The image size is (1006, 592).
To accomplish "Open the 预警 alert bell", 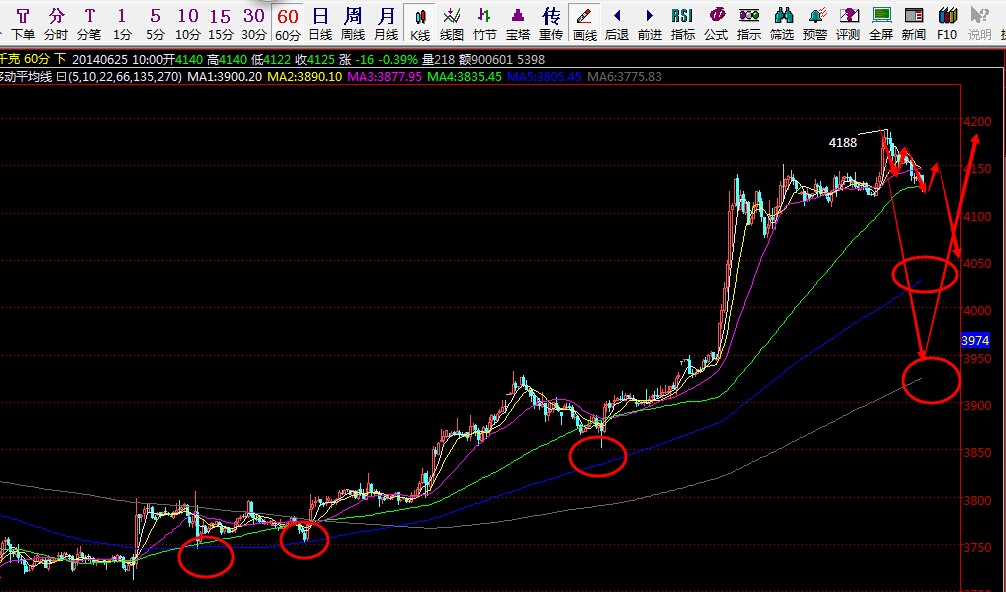I will (x=815, y=24).
